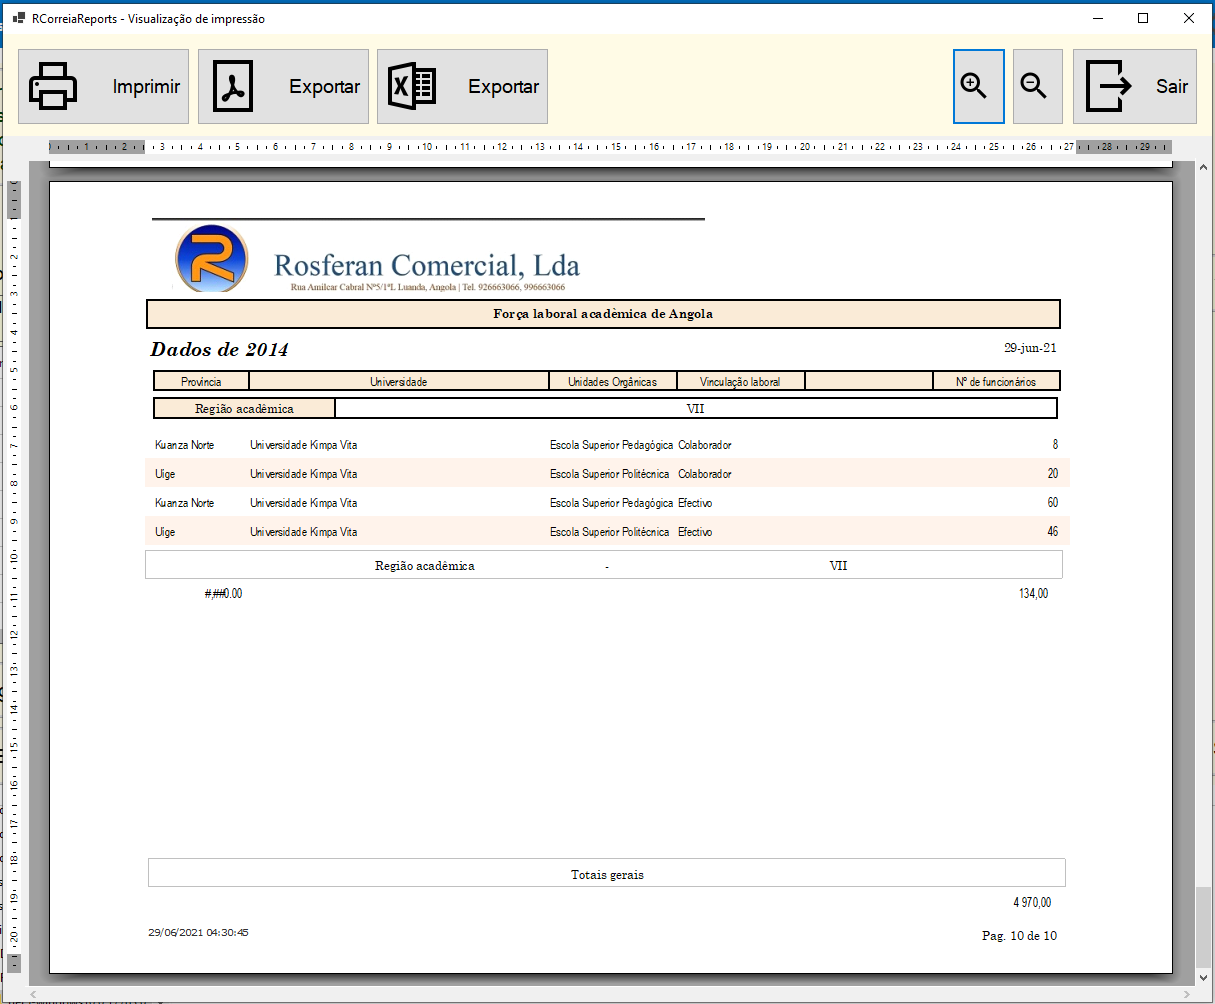
Task: Select the Uíge Colaborador row
Action: click(x=607, y=474)
